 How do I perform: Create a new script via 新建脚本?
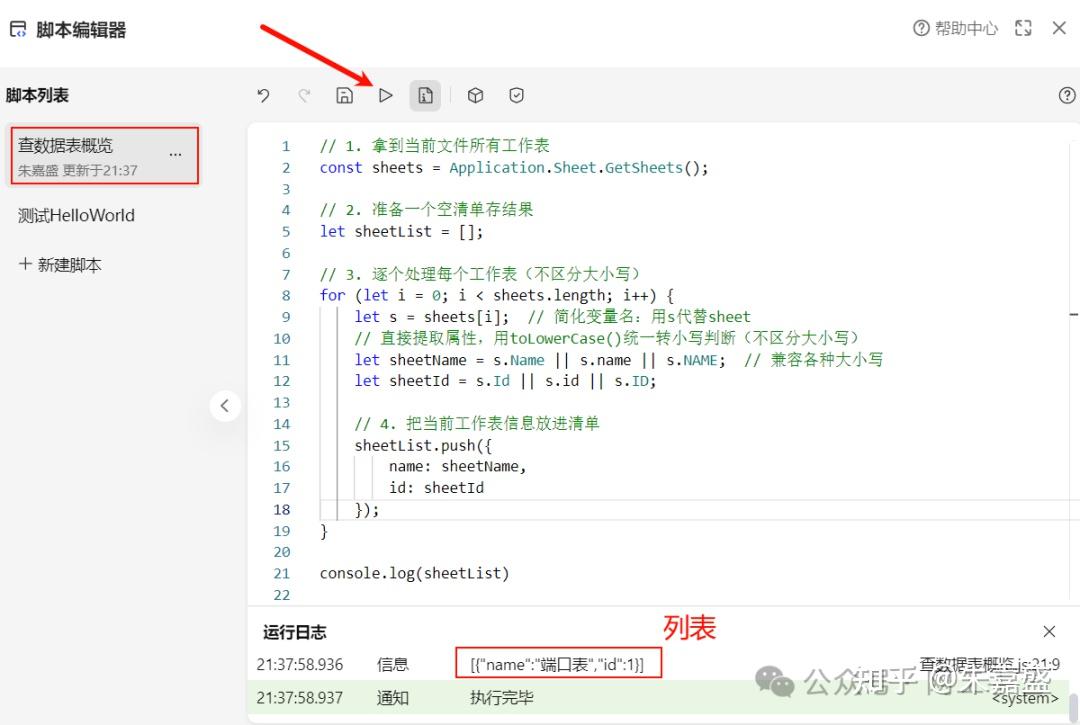(60, 264)
